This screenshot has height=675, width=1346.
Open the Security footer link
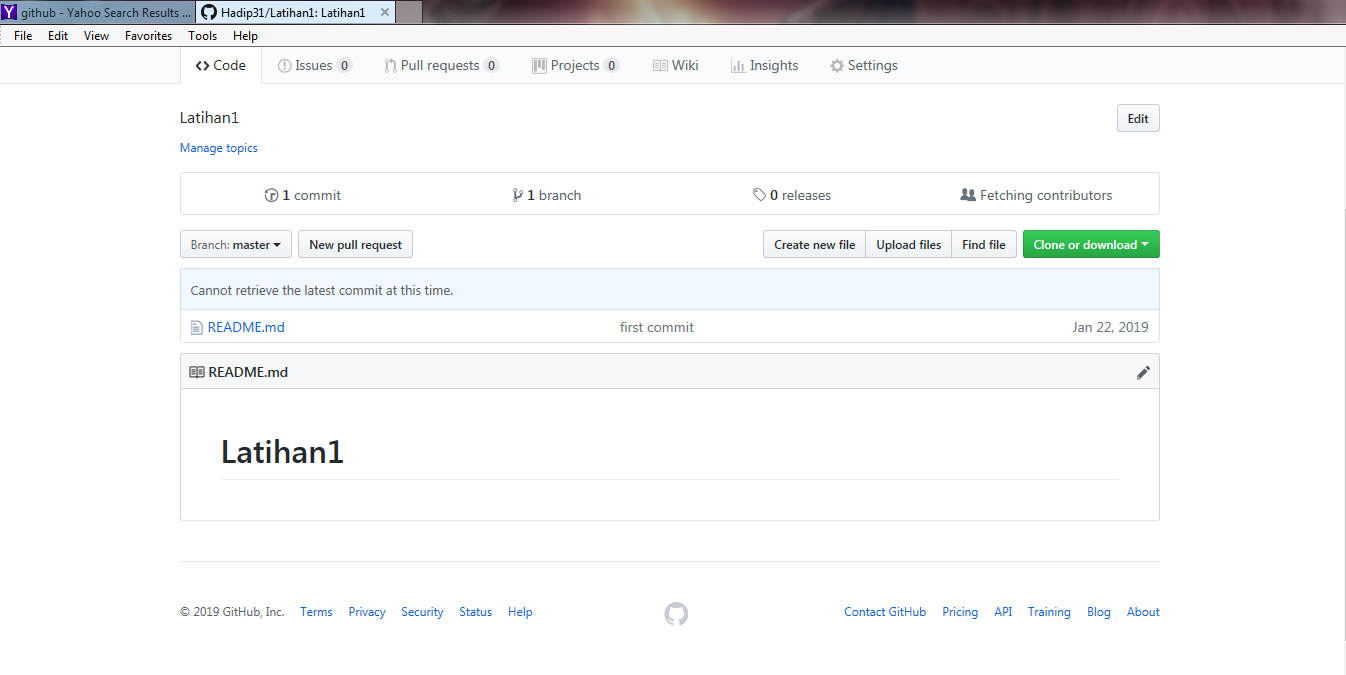click(x=422, y=612)
